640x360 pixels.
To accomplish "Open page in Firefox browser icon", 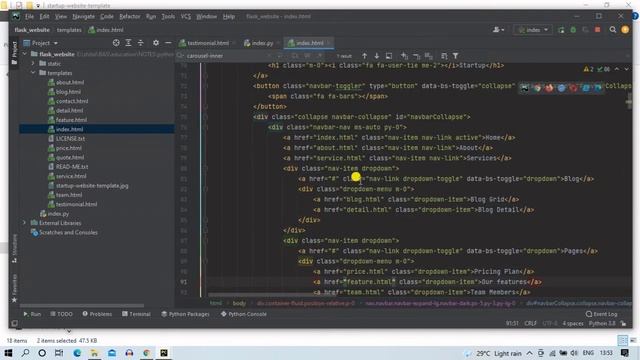I will click(549, 87).
